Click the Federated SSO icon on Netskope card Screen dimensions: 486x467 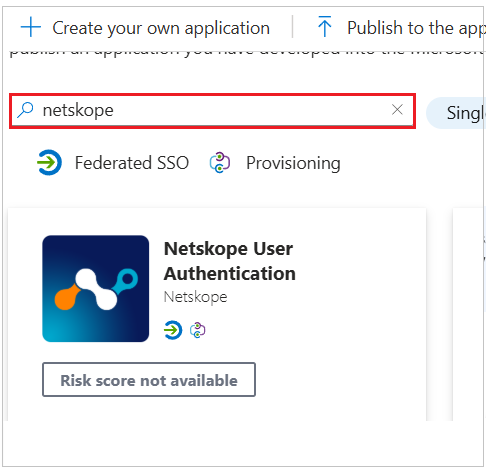pyautogui.click(x=173, y=330)
